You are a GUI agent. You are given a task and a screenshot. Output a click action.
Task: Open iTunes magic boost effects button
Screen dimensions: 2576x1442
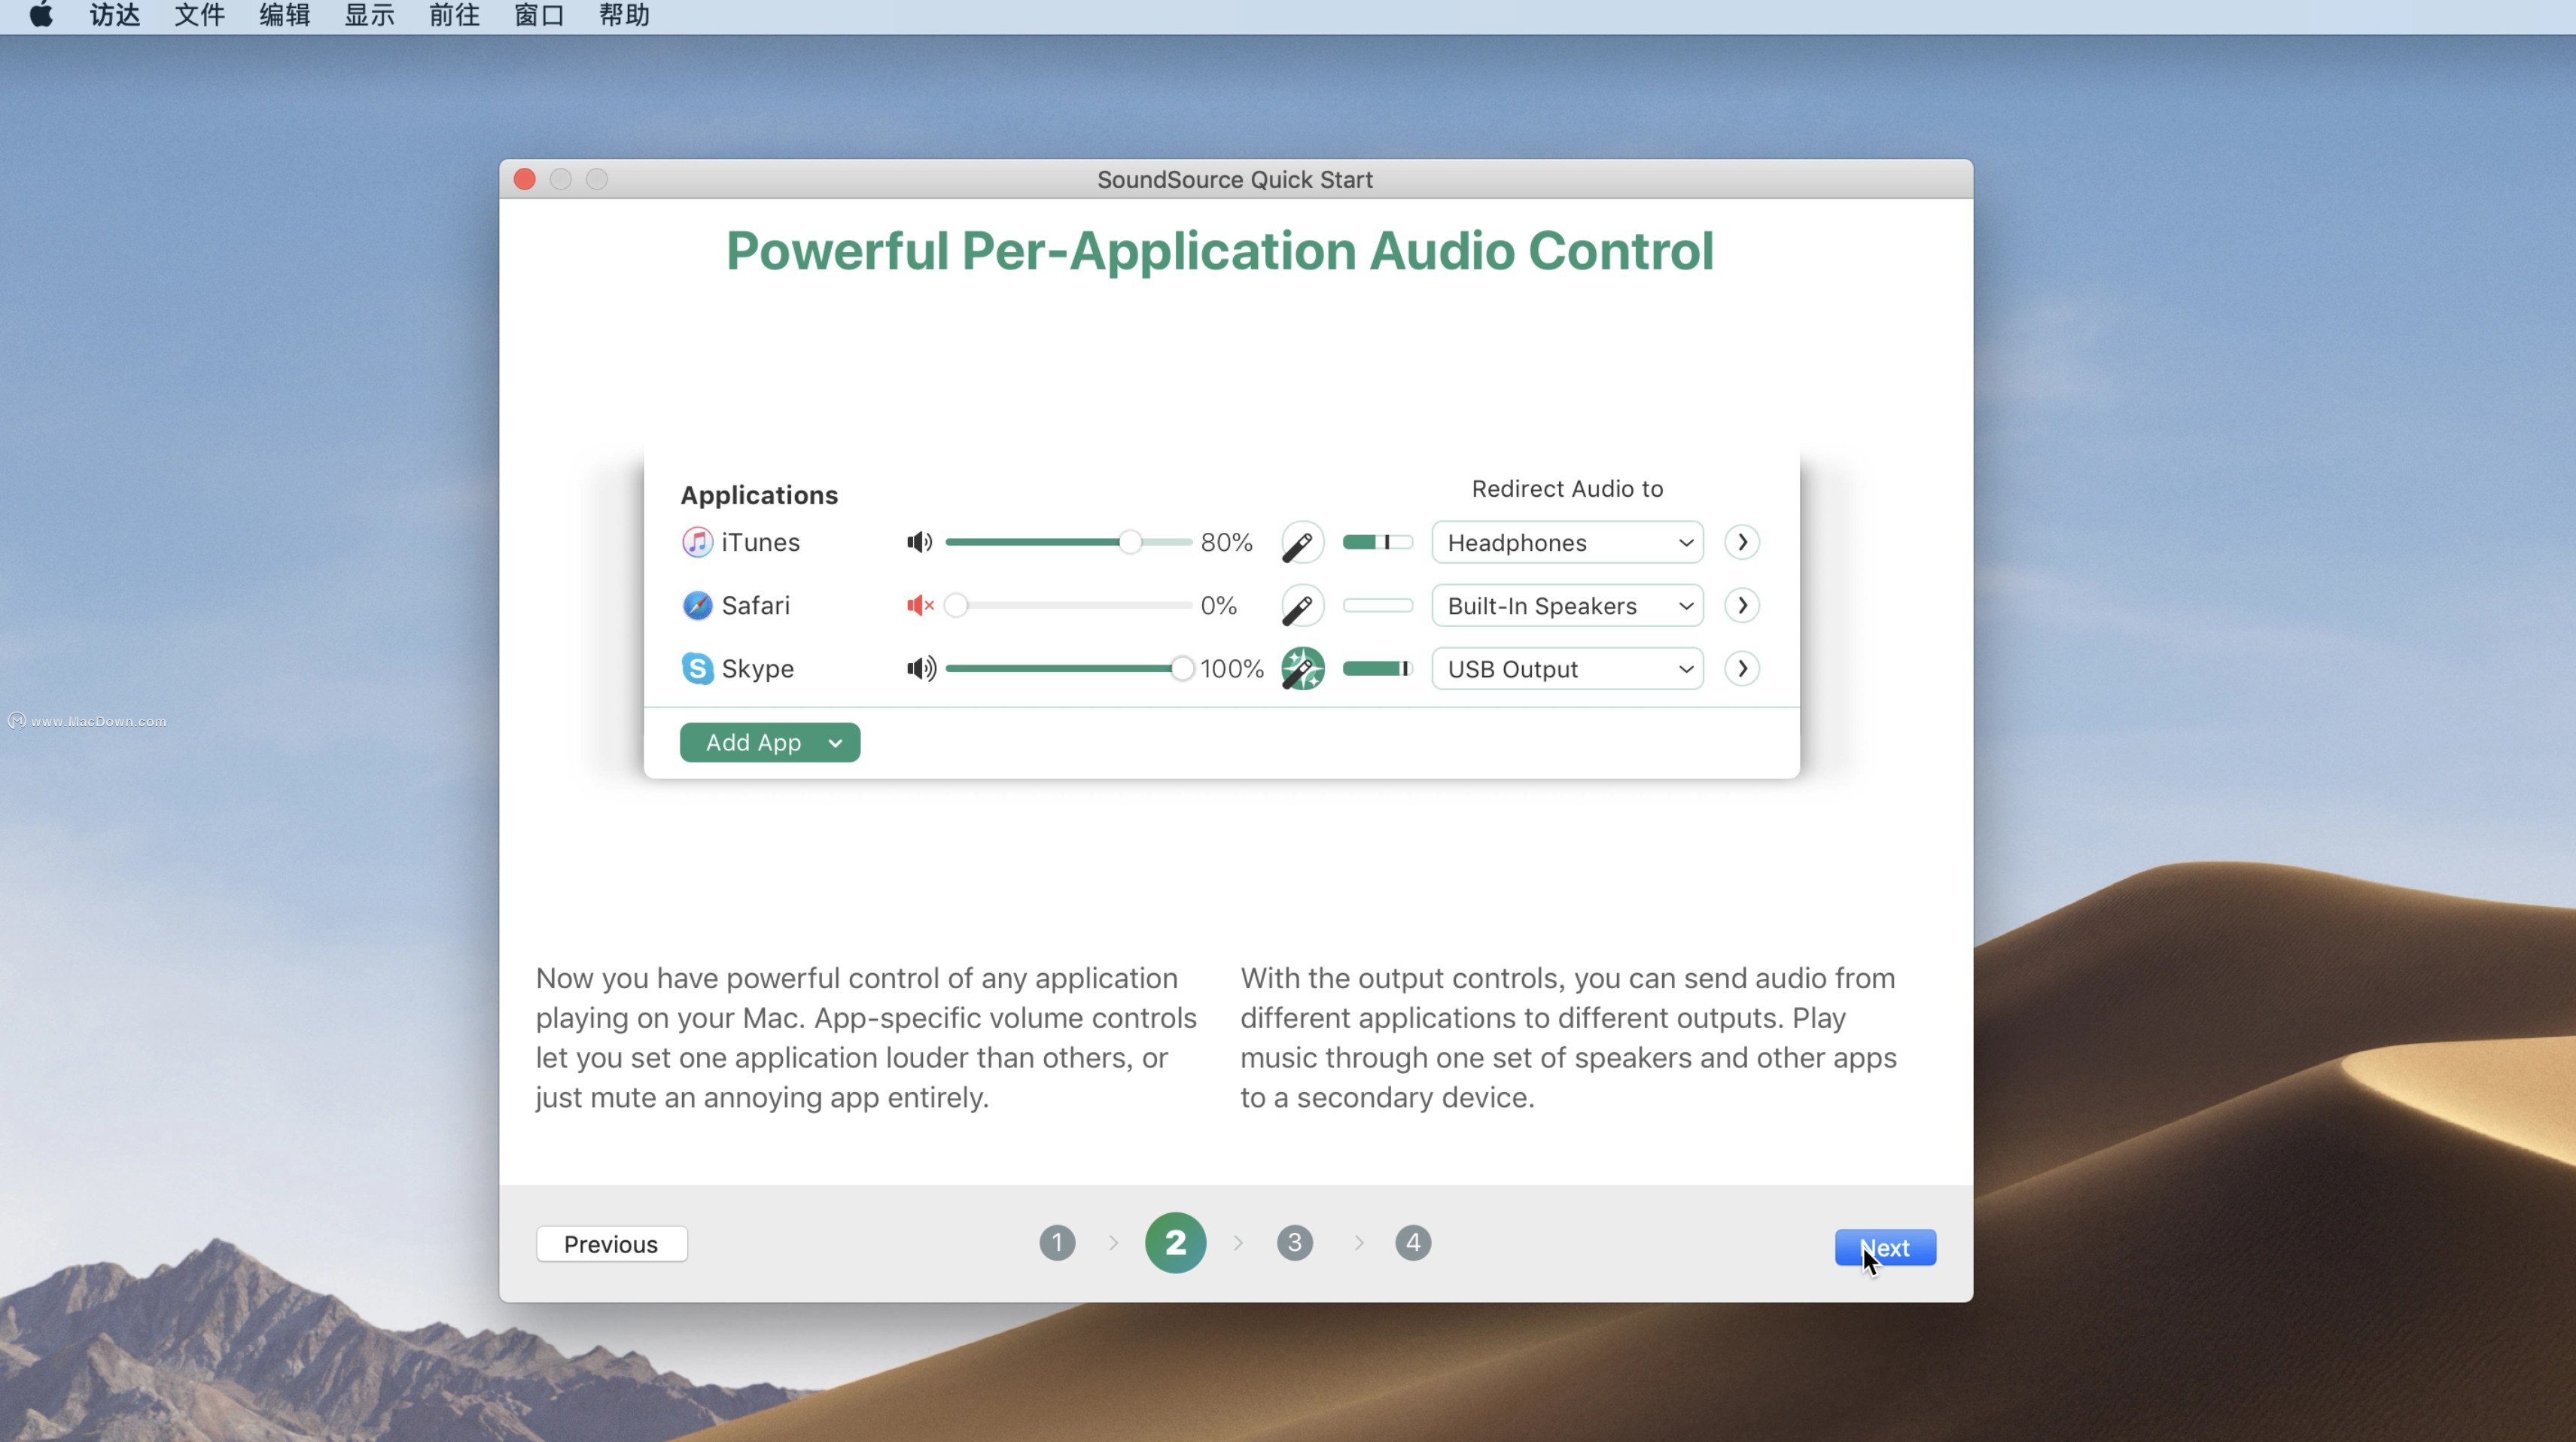(1302, 543)
